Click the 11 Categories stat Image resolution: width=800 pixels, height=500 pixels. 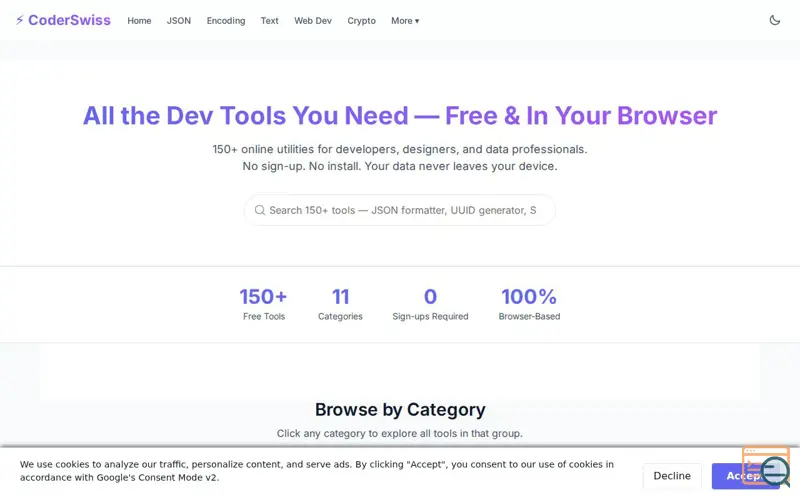[340, 304]
